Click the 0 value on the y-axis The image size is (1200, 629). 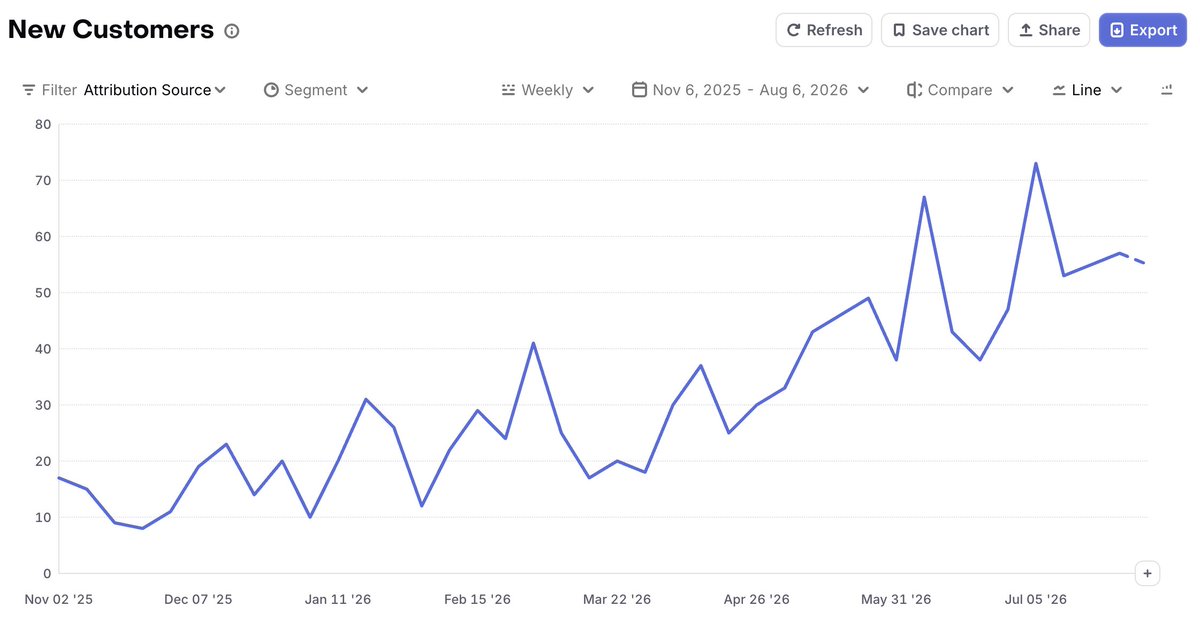46,574
